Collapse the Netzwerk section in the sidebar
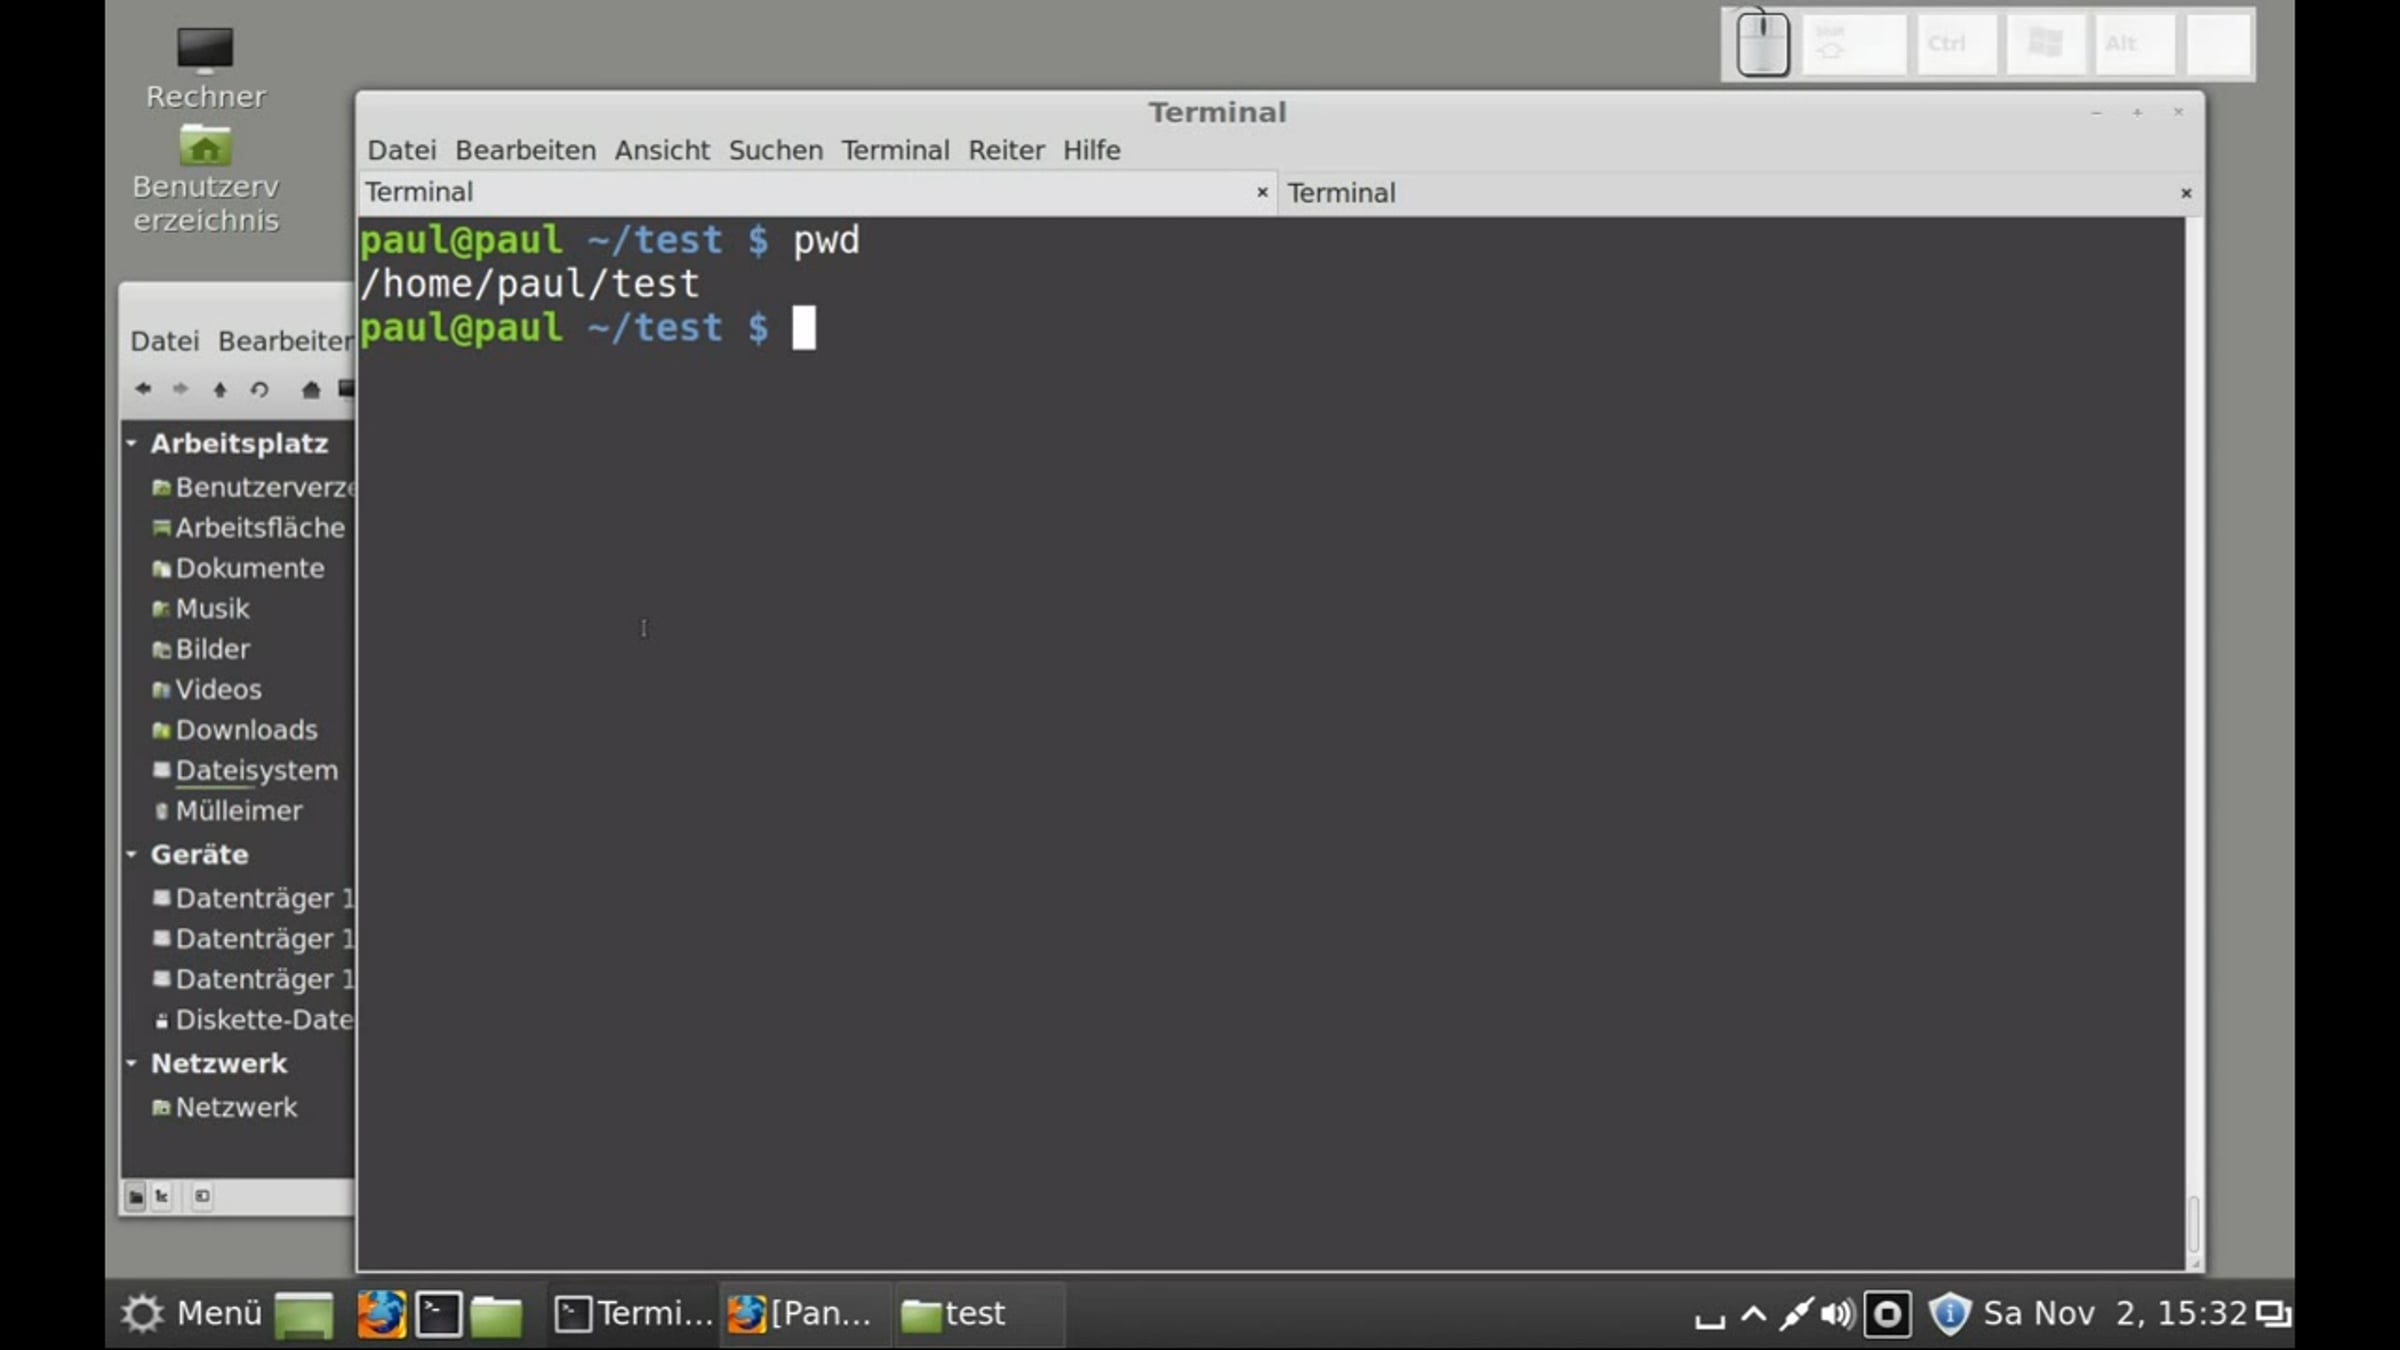Image resolution: width=2400 pixels, height=1350 pixels. pos(132,1063)
